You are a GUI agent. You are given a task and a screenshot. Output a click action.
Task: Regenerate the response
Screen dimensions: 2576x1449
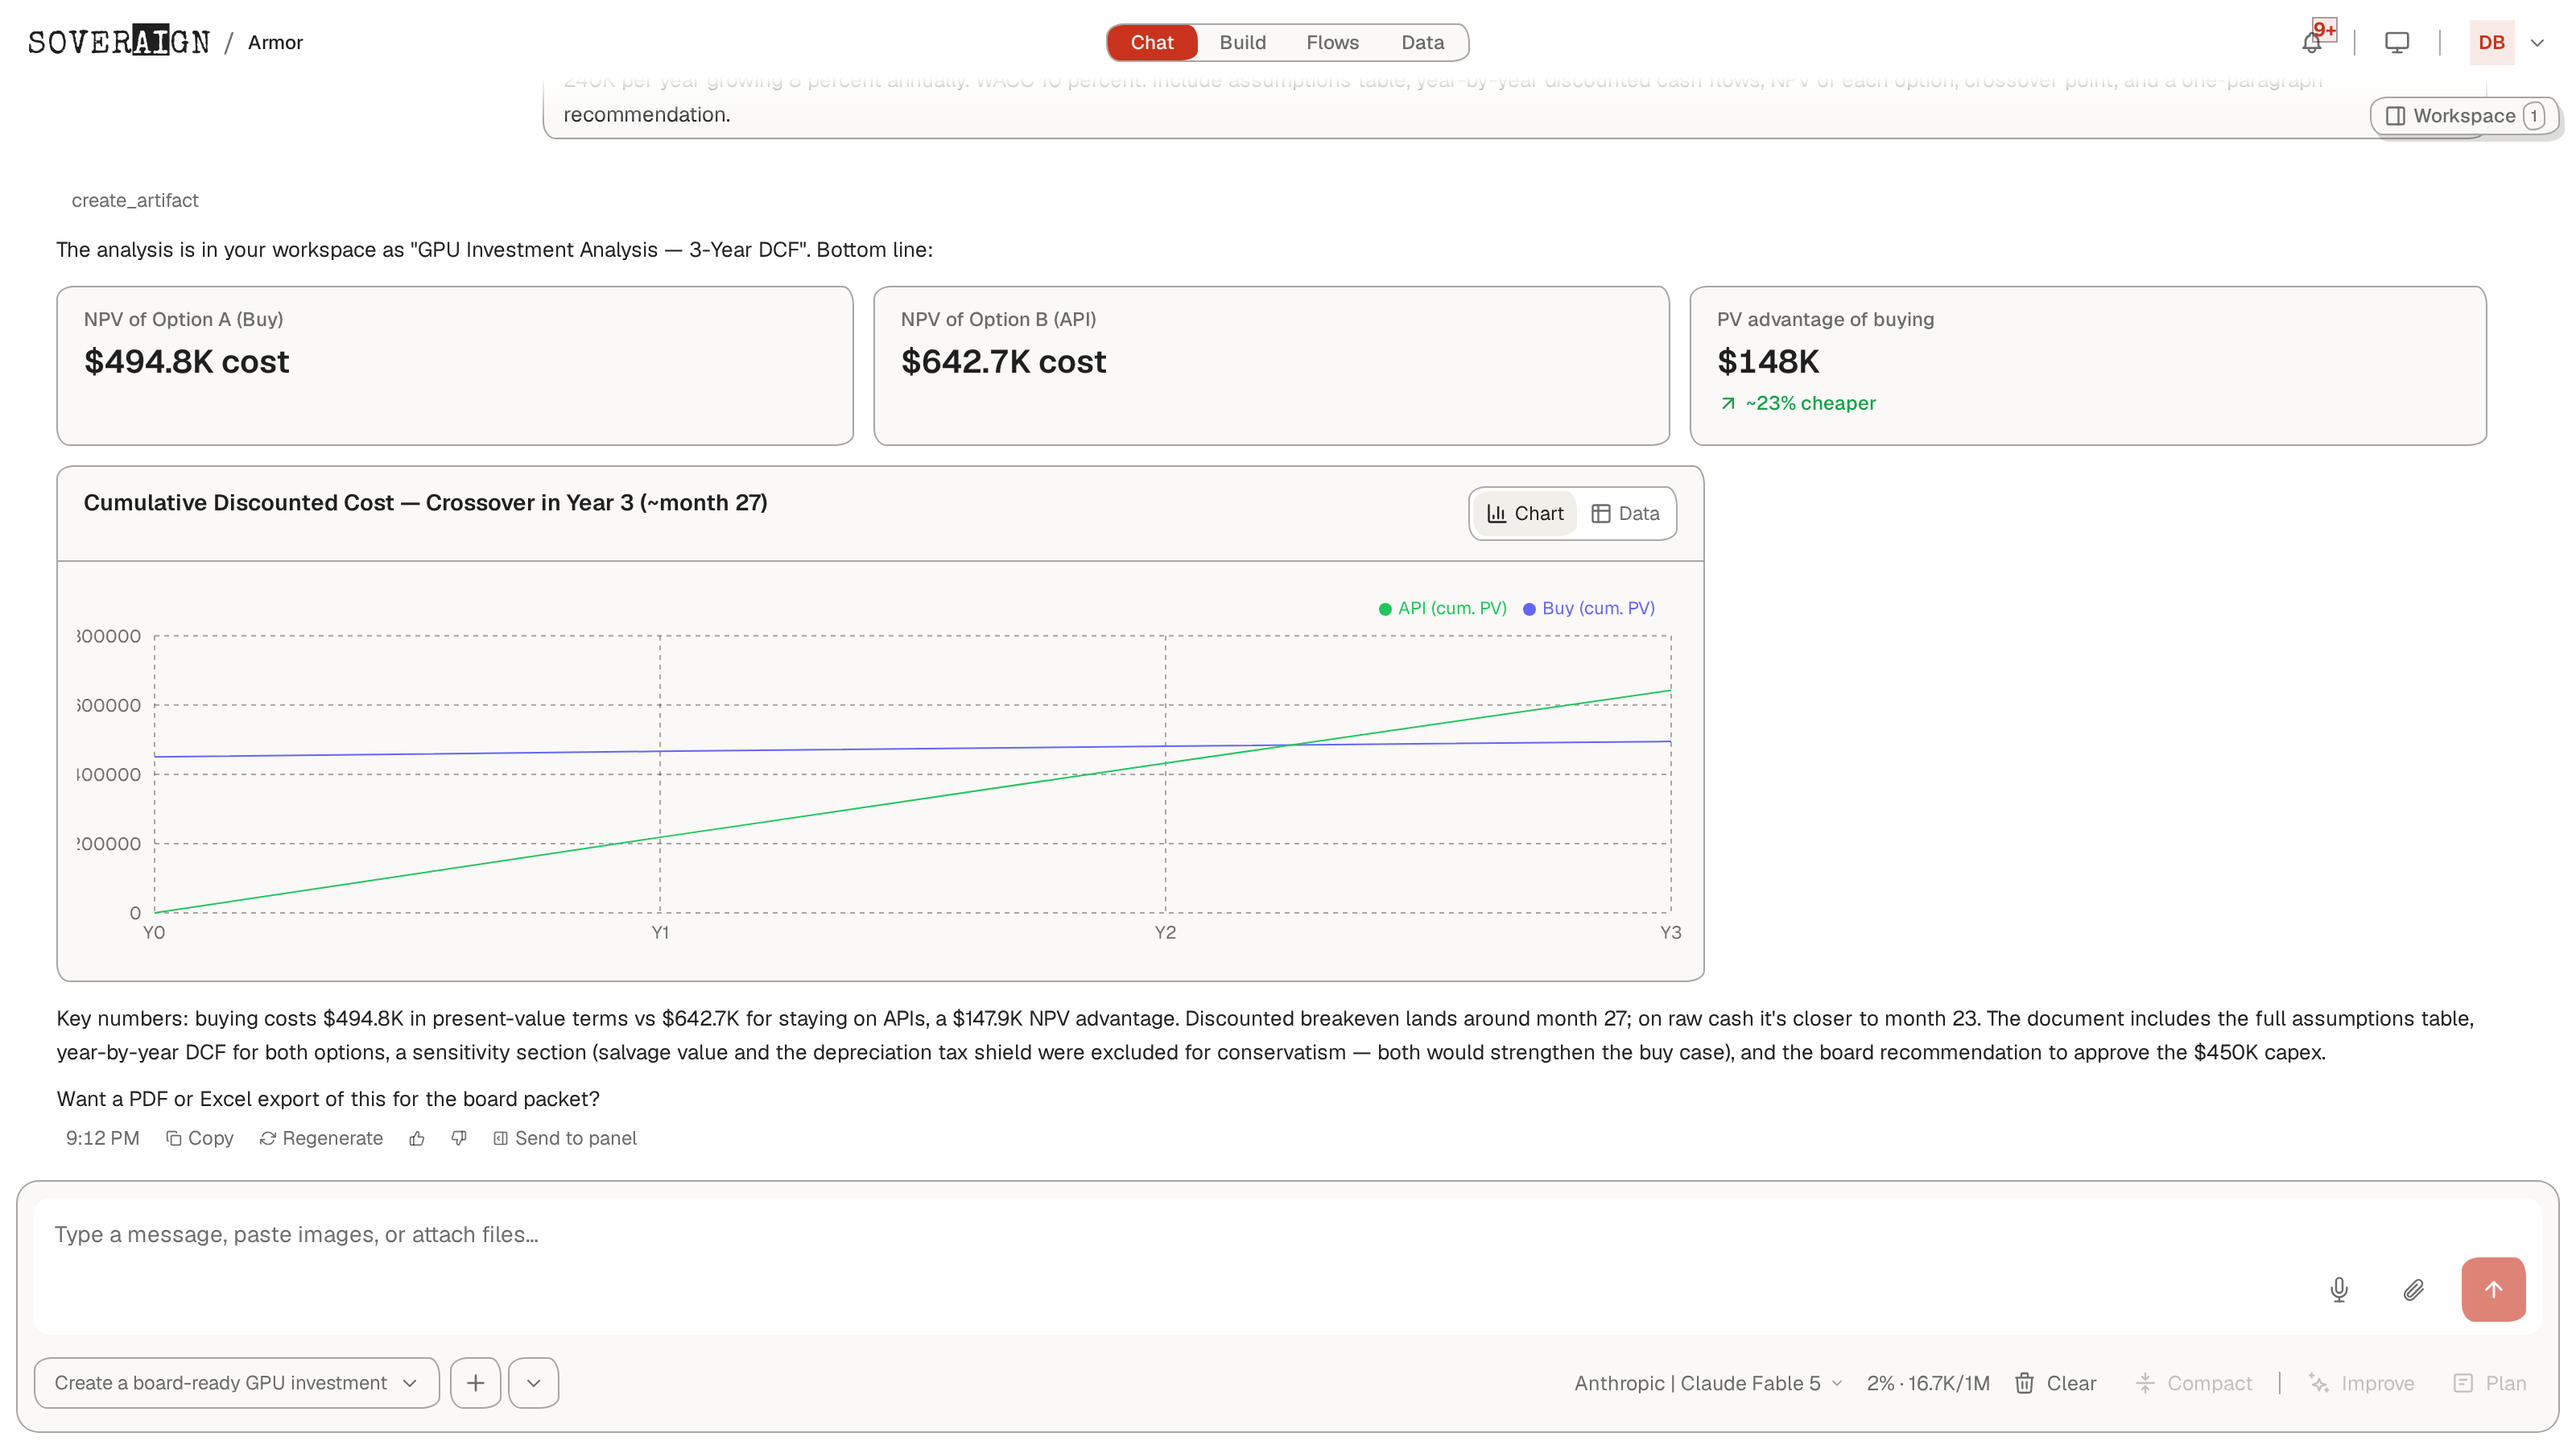pyautogui.click(x=321, y=1138)
